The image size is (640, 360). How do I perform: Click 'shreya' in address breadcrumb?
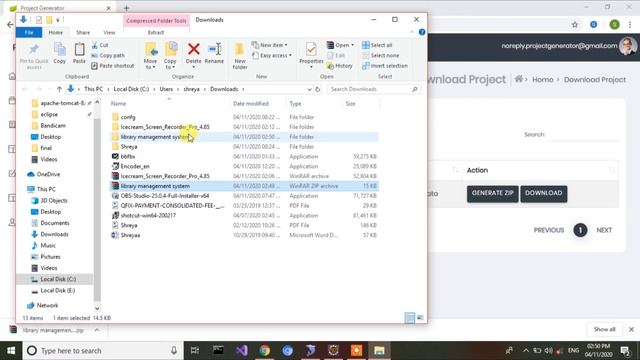coord(191,89)
